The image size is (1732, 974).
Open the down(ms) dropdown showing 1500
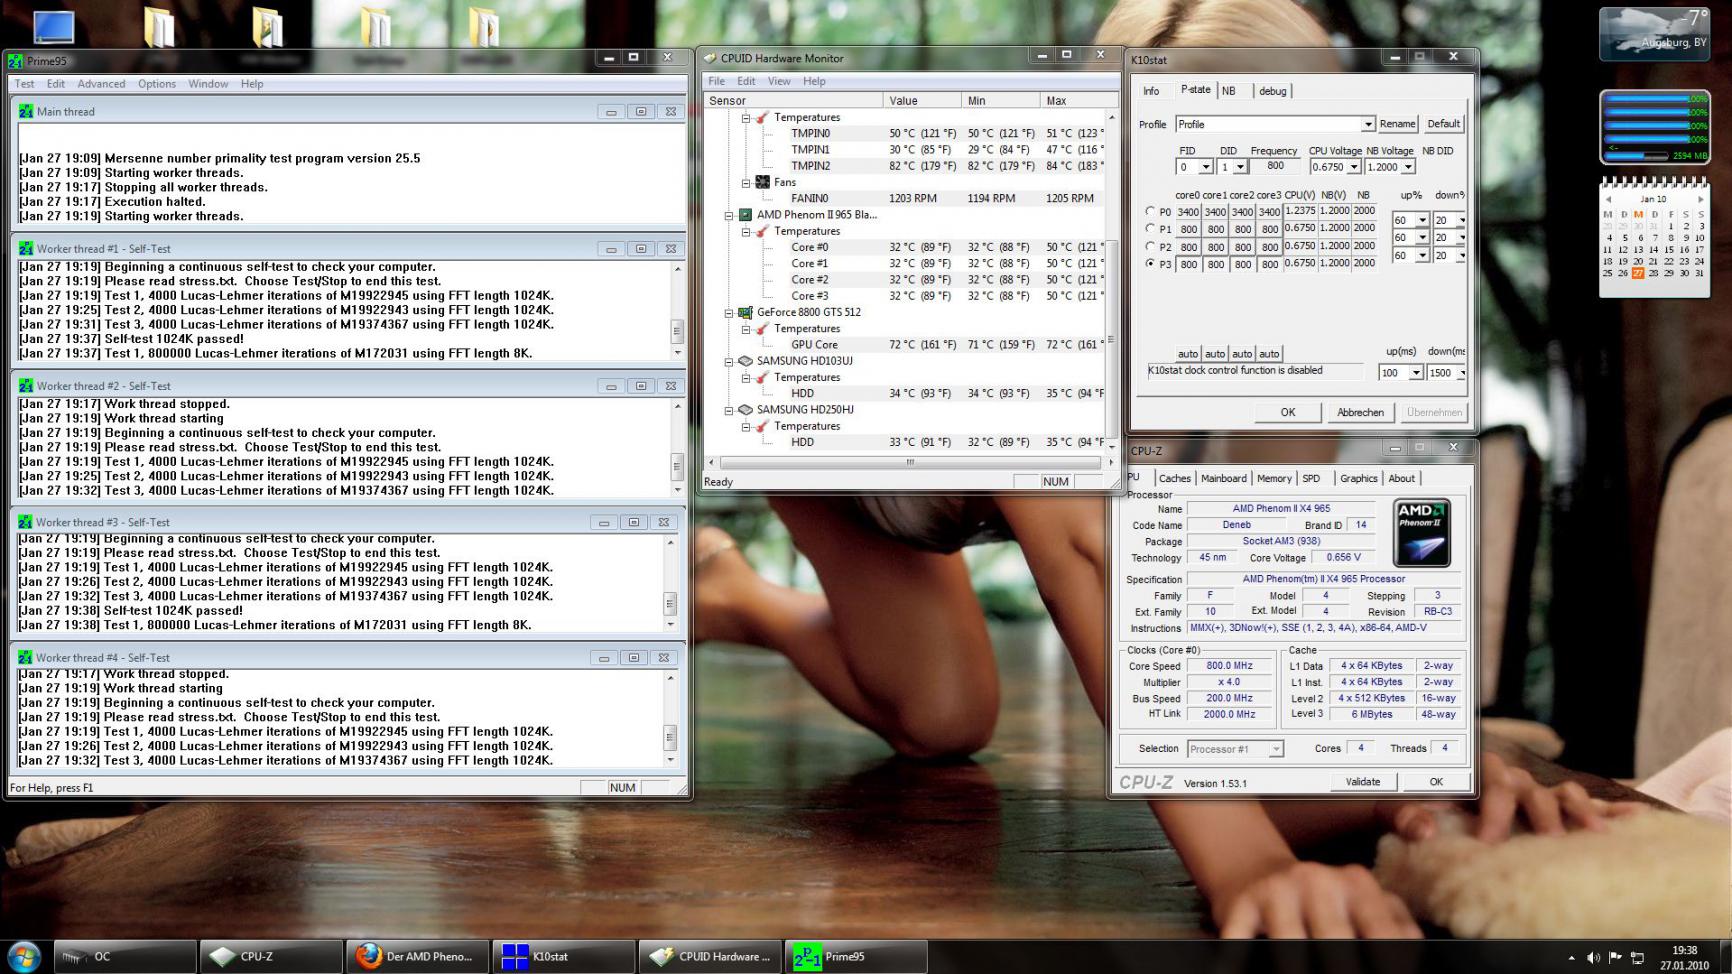(x=1462, y=373)
